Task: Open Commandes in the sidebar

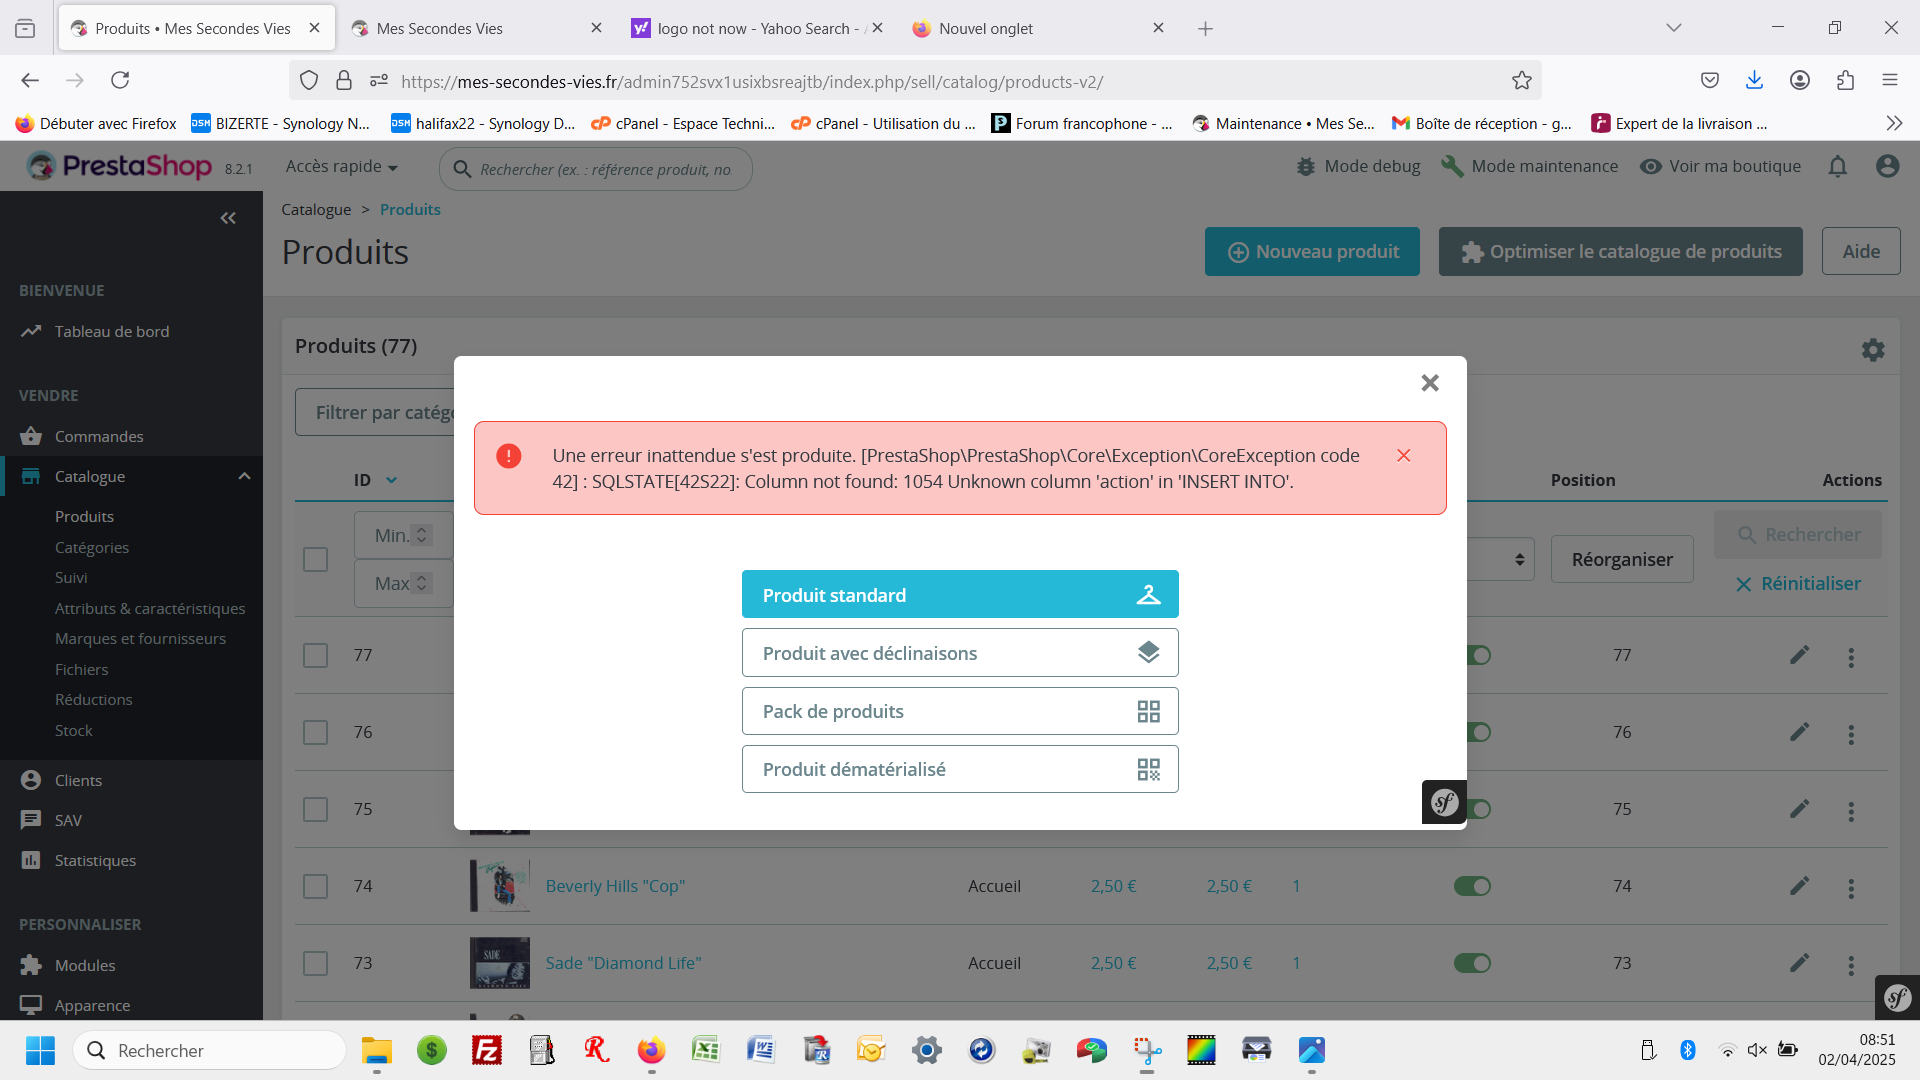Action: (99, 437)
